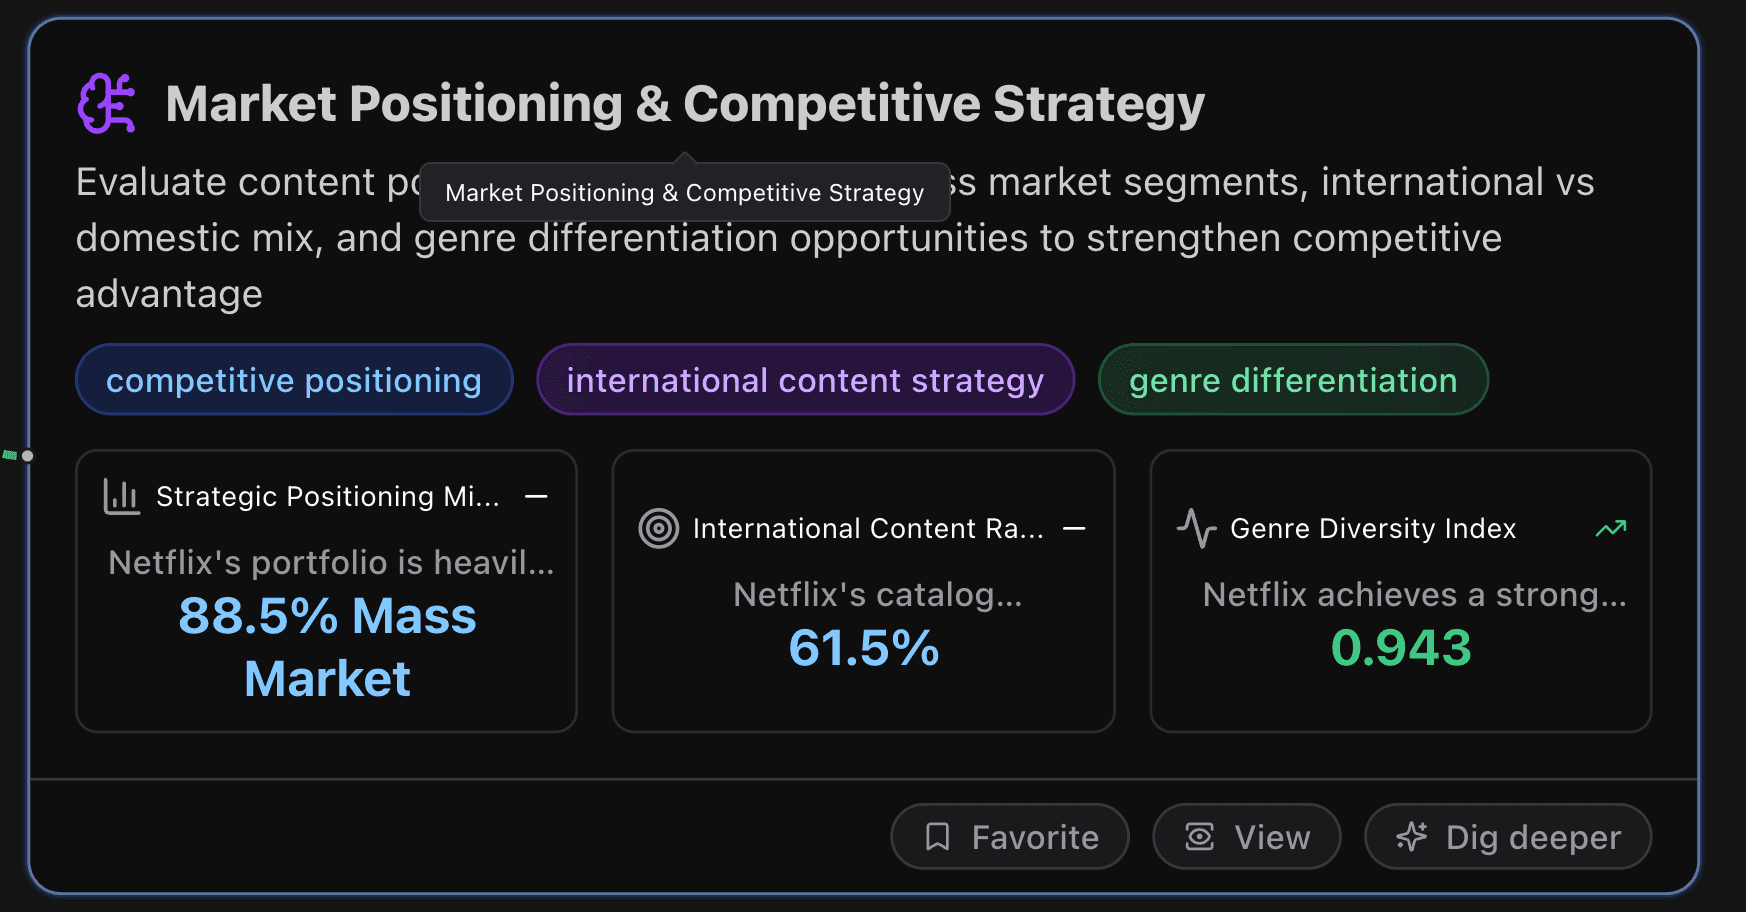Toggle the international content strategy tag

pos(805,380)
